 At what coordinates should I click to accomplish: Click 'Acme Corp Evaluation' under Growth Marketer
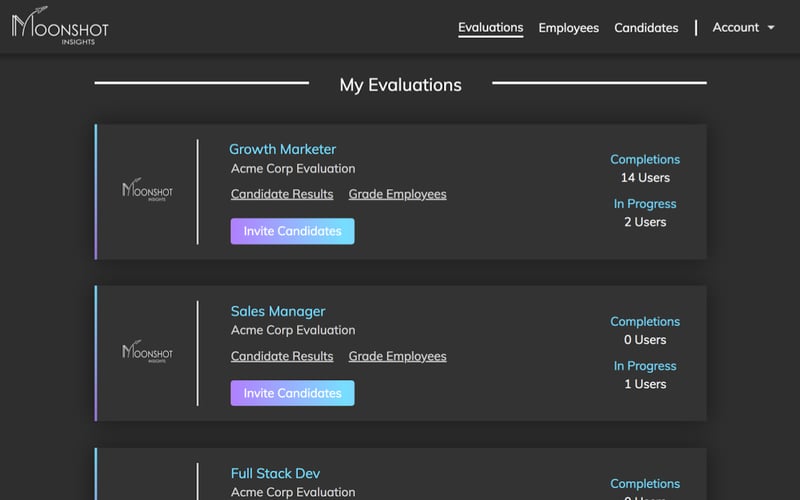pos(293,169)
